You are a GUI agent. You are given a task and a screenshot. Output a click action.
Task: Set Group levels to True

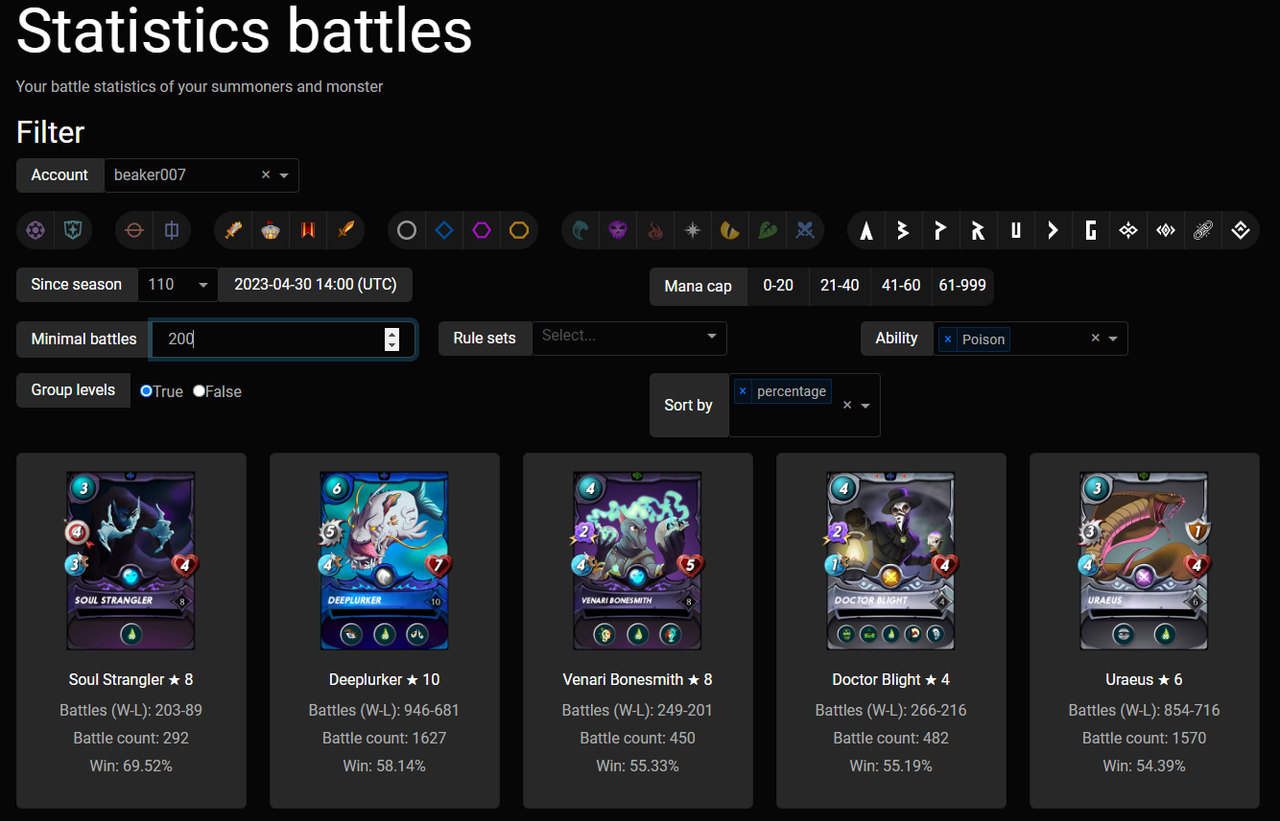(146, 391)
